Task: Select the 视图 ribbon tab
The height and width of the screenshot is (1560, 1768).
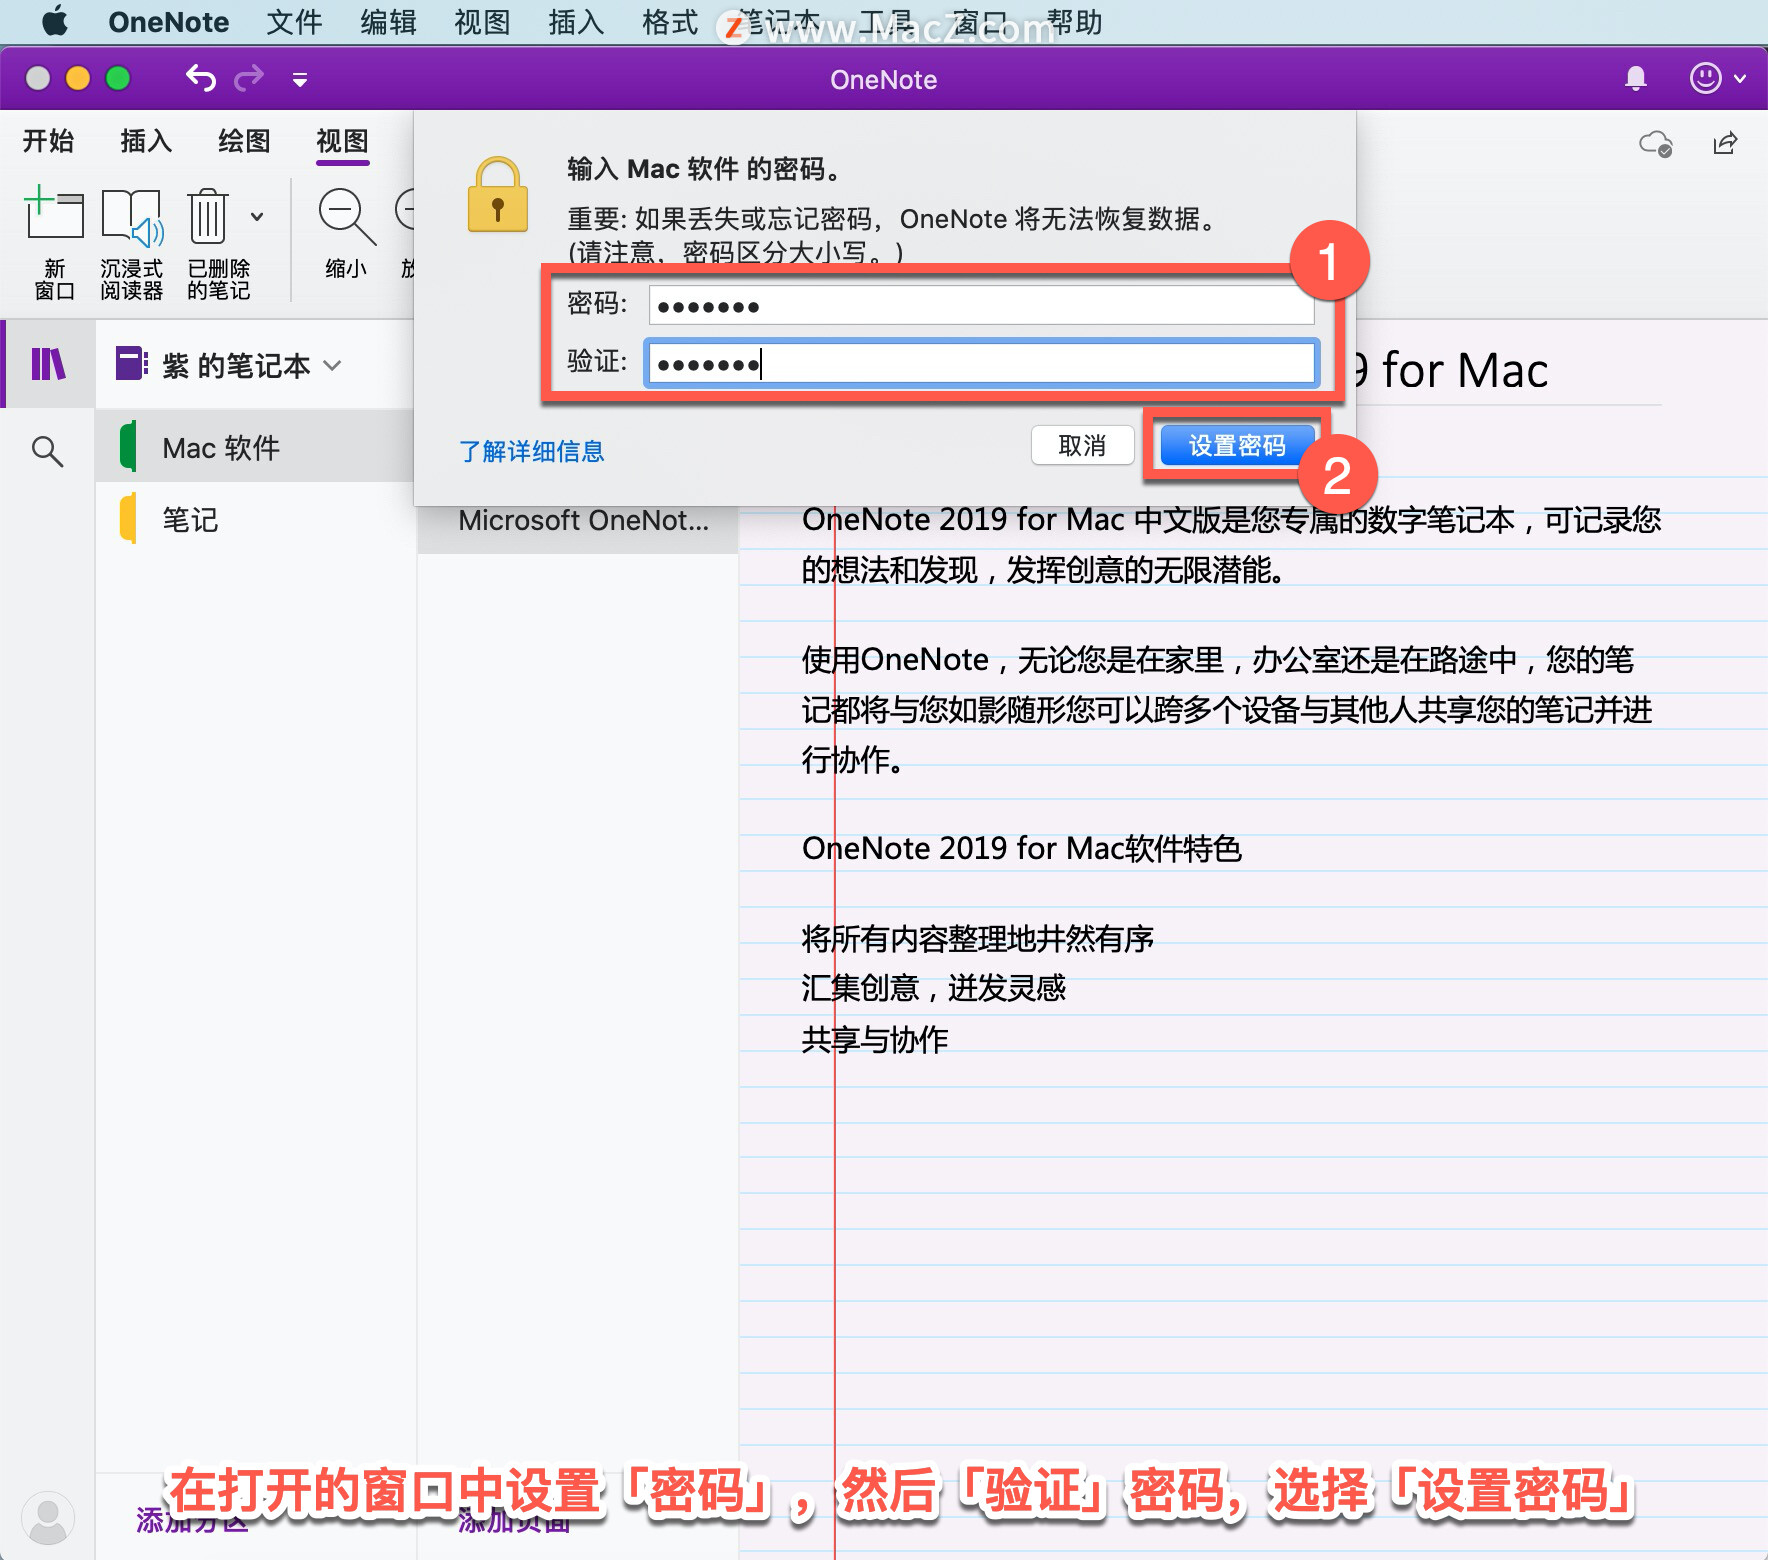Action: (x=342, y=141)
